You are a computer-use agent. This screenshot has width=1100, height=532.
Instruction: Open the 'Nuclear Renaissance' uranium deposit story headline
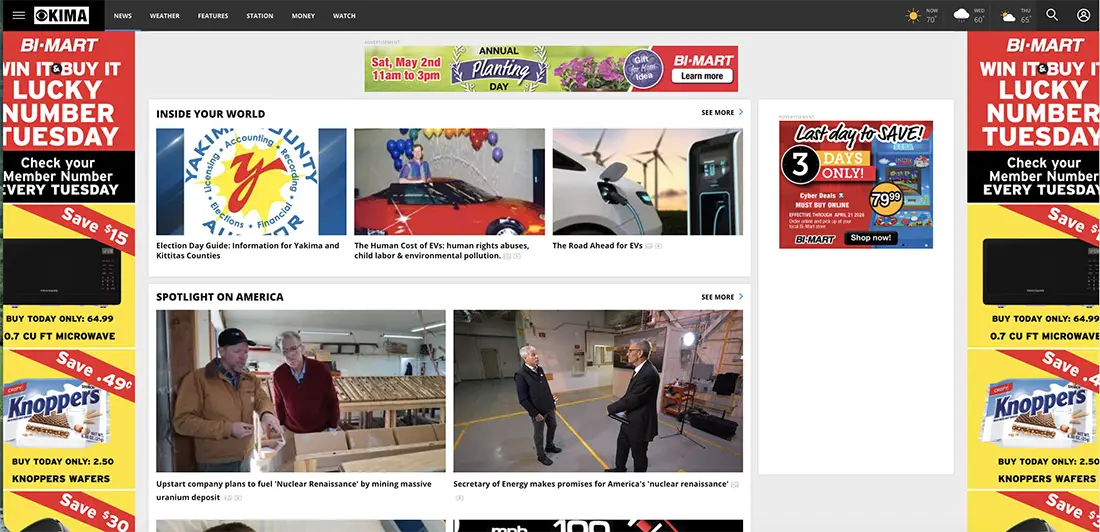tap(295, 491)
